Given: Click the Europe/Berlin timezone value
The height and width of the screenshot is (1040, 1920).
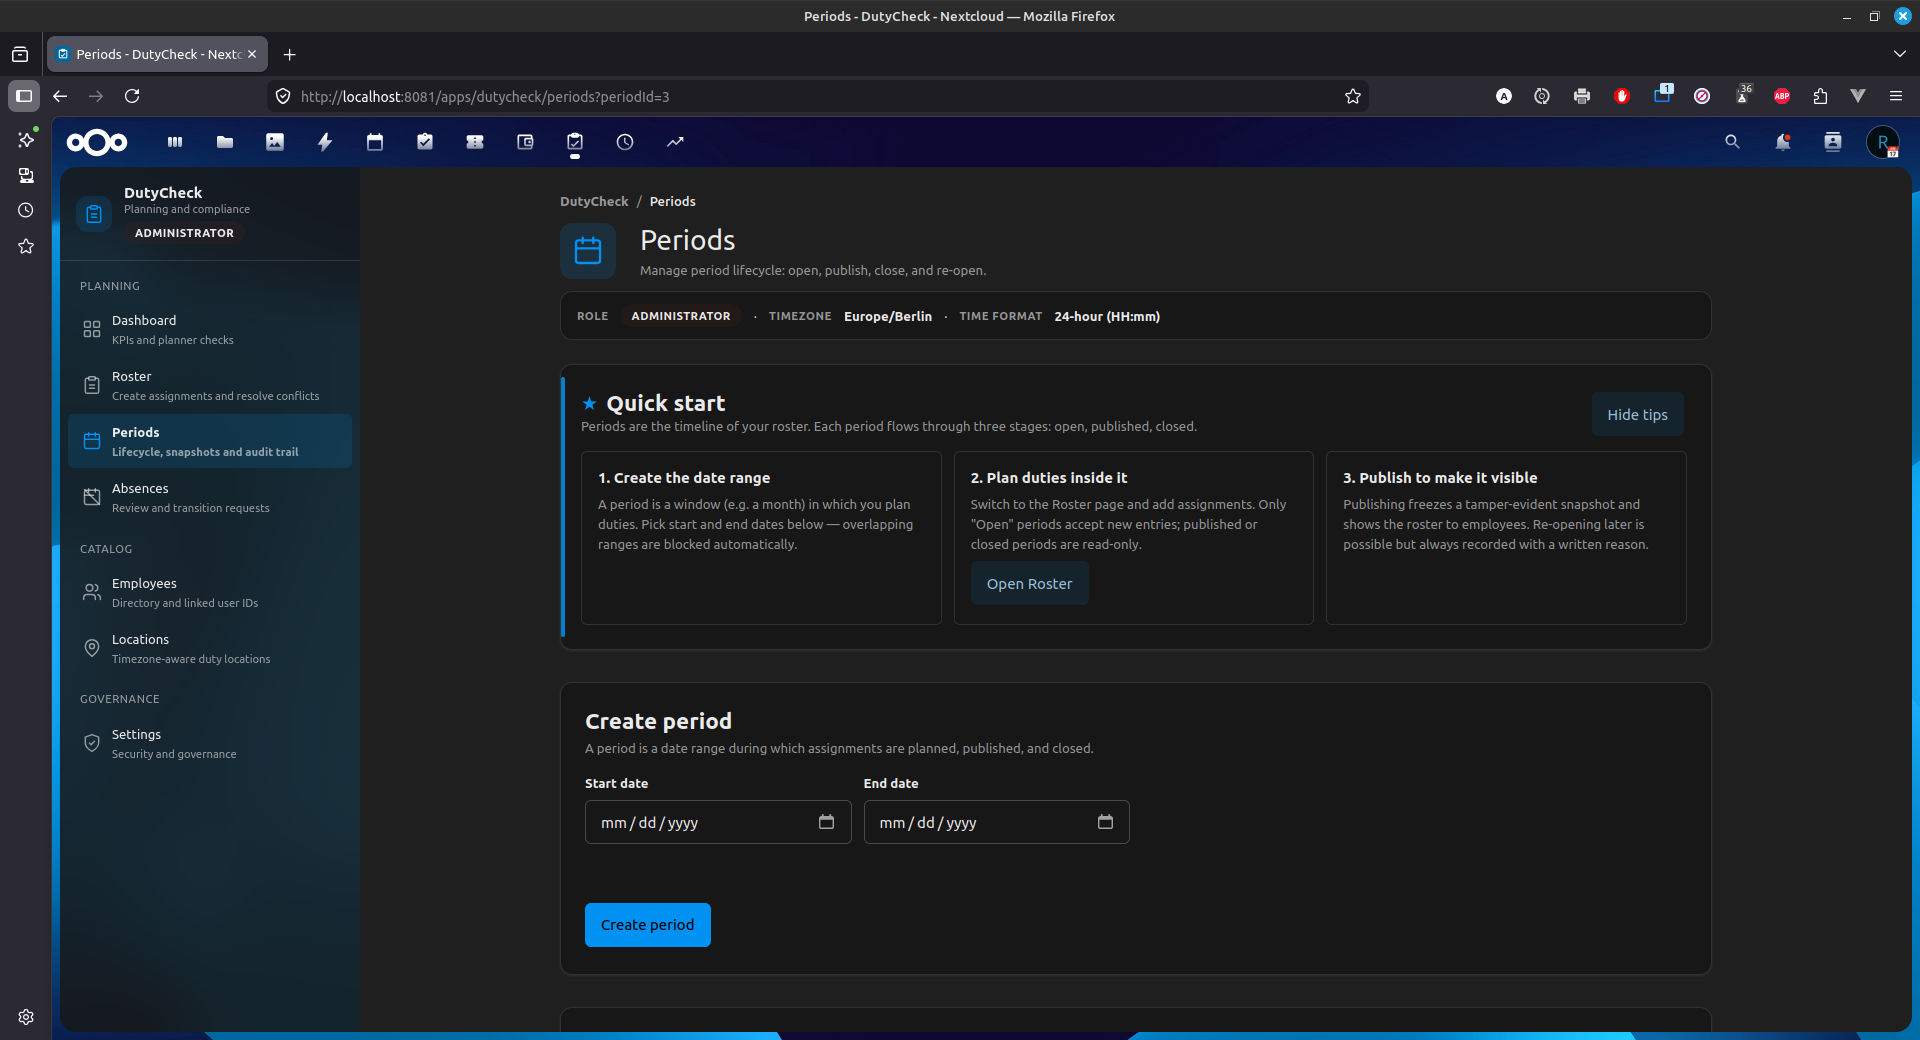Looking at the screenshot, I should [x=888, y=316].
